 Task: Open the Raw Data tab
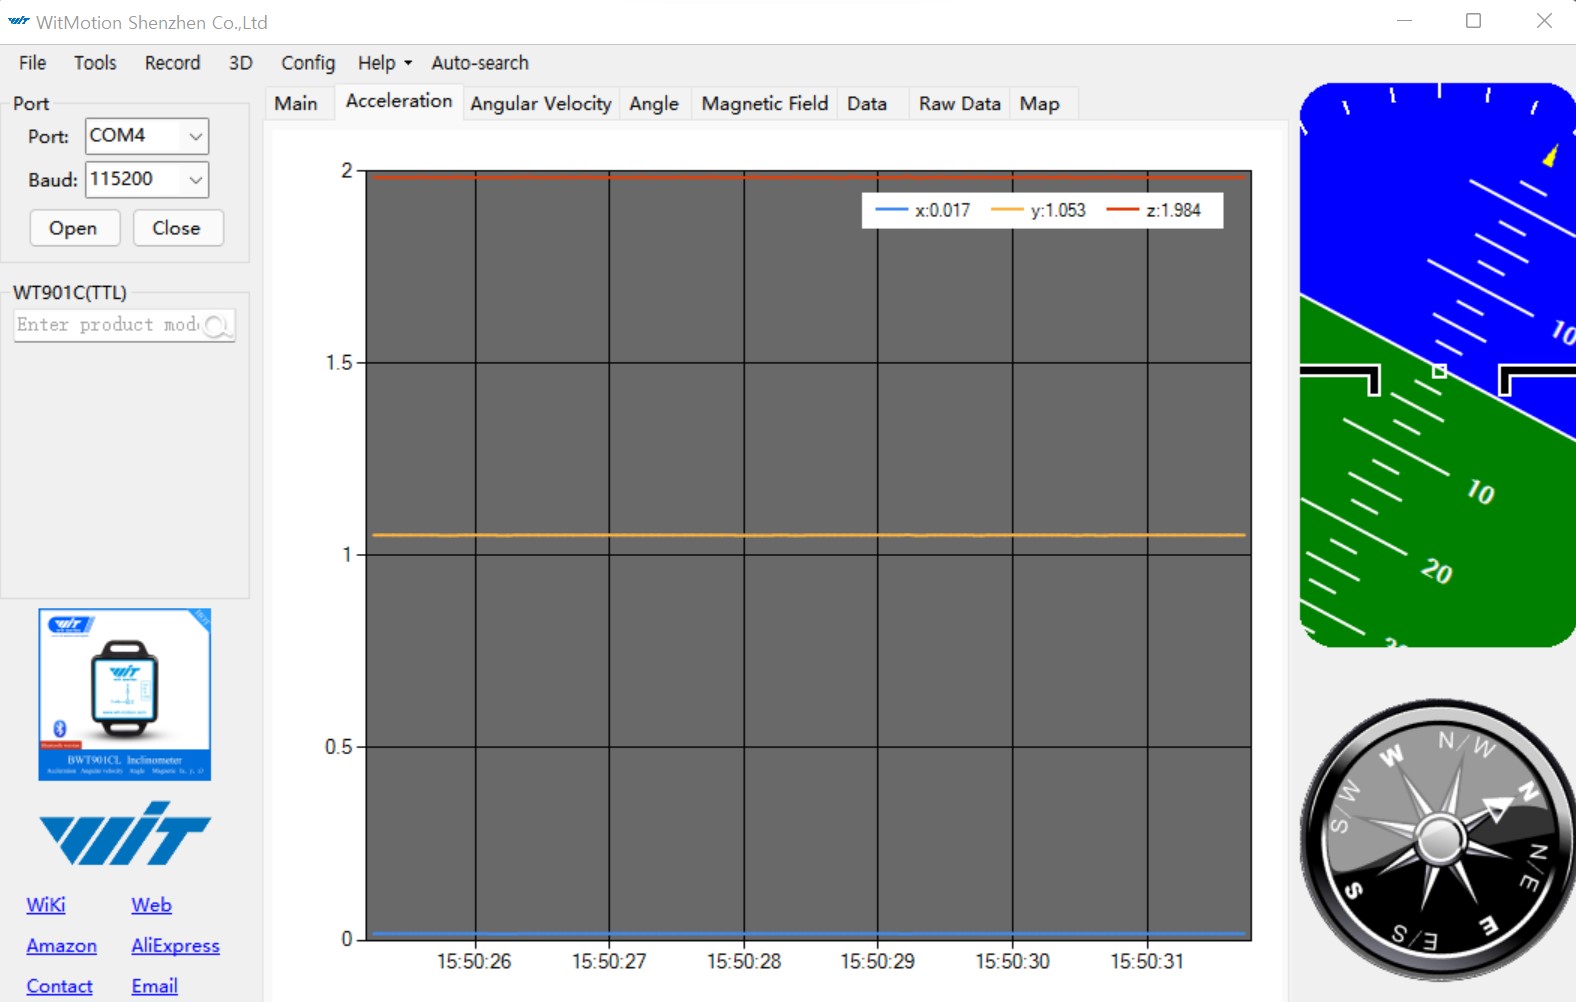click(x=959, y=104)
